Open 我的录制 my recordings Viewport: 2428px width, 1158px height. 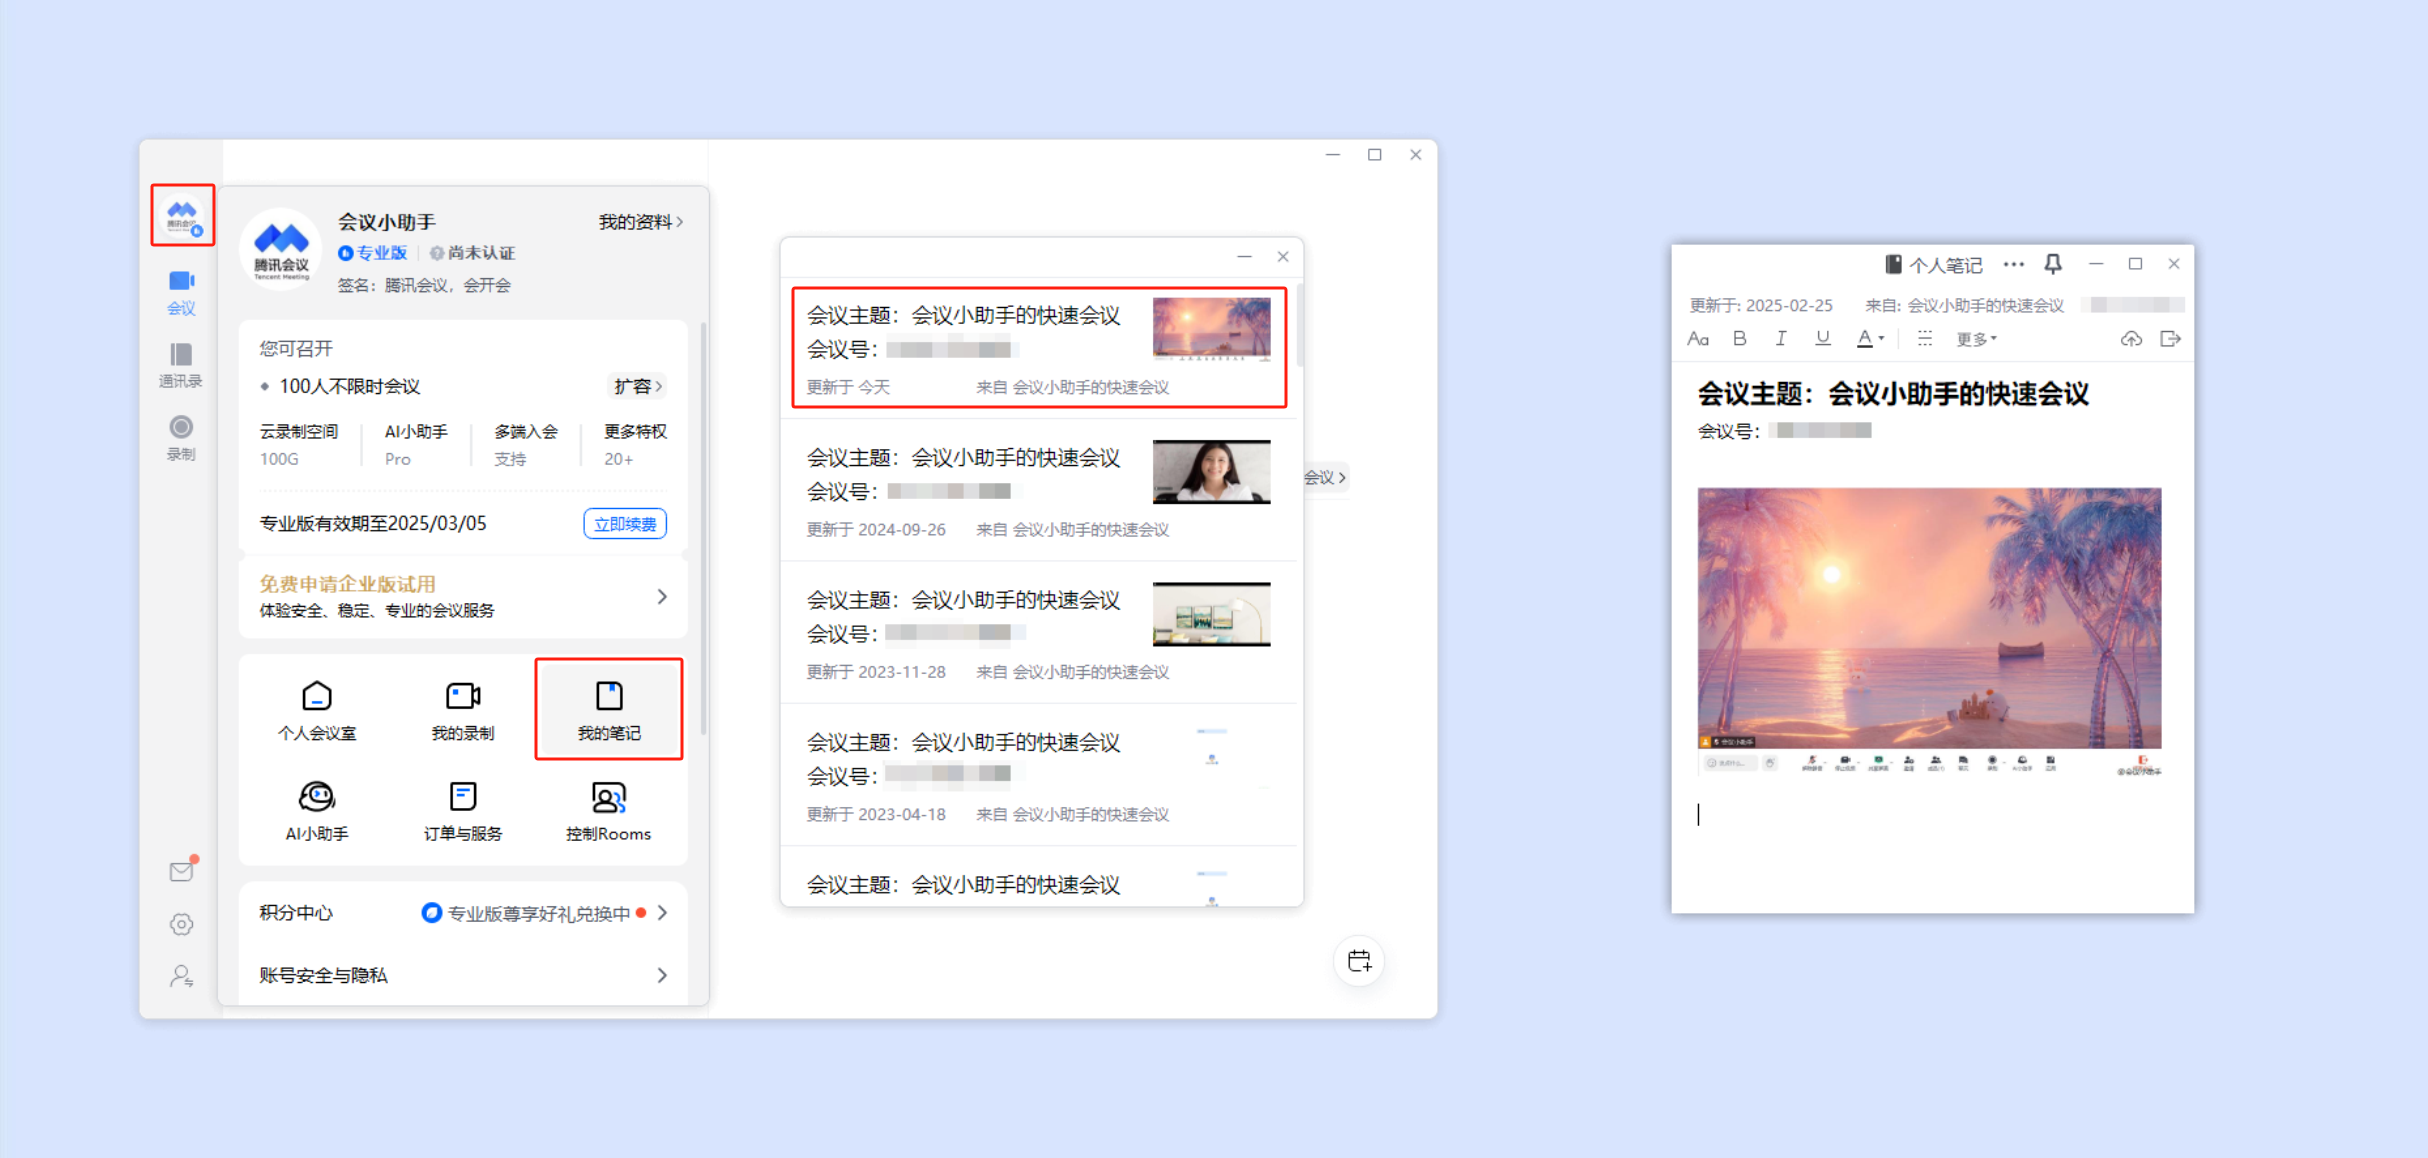click(463, 710)
